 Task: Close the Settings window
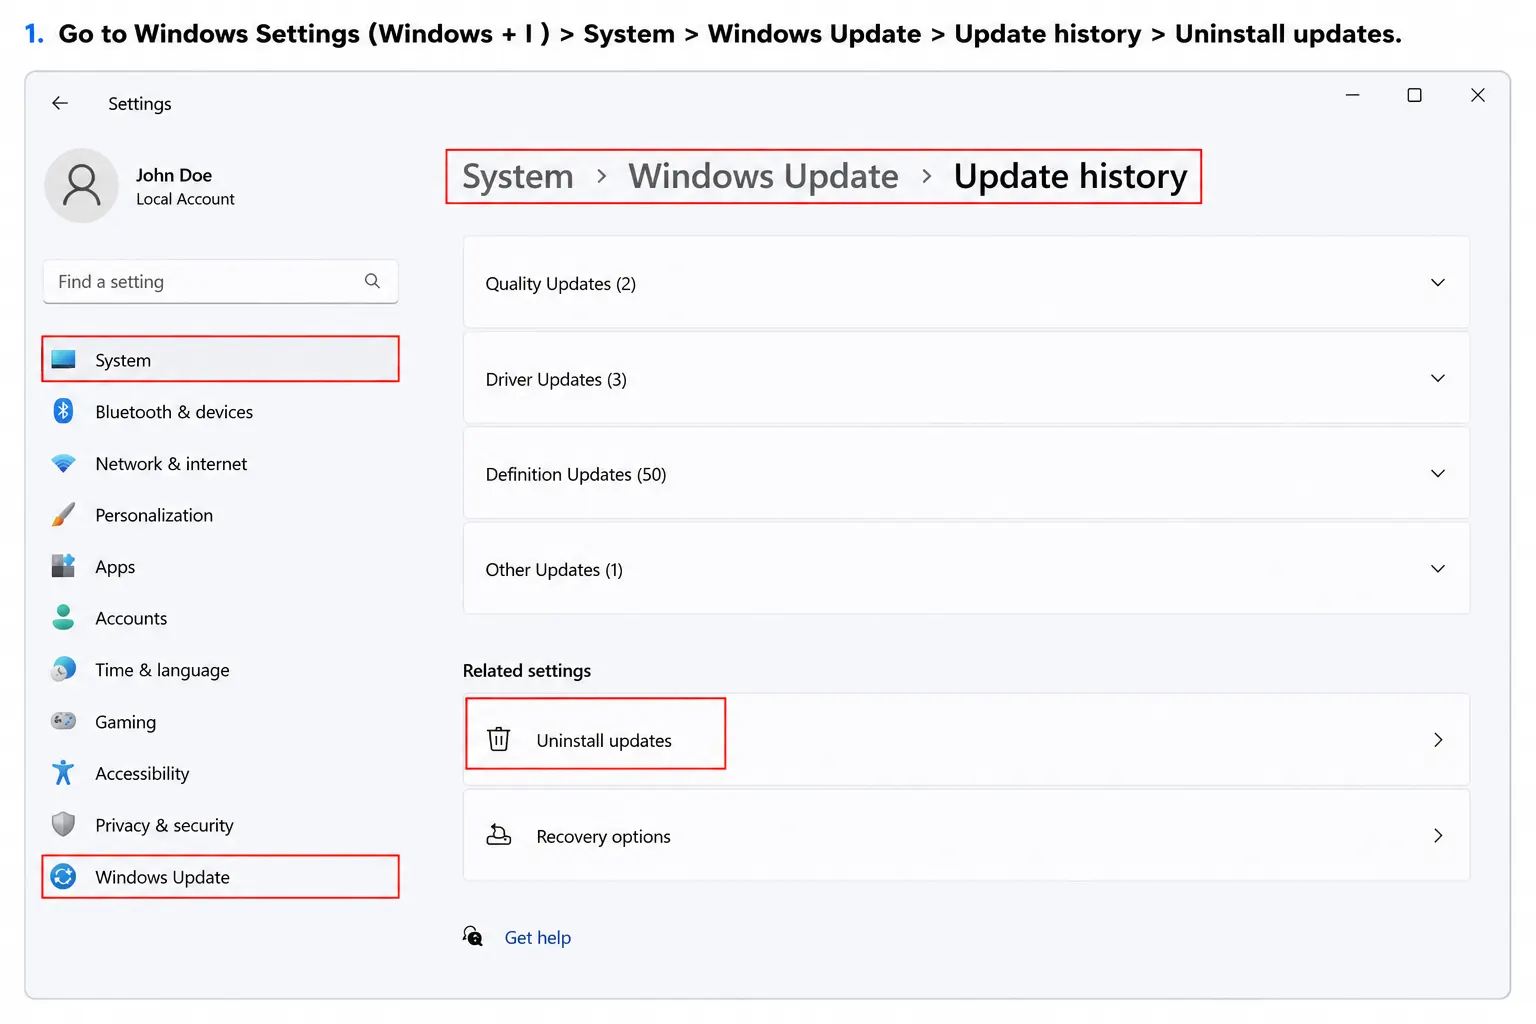[x=1477, y=95]
